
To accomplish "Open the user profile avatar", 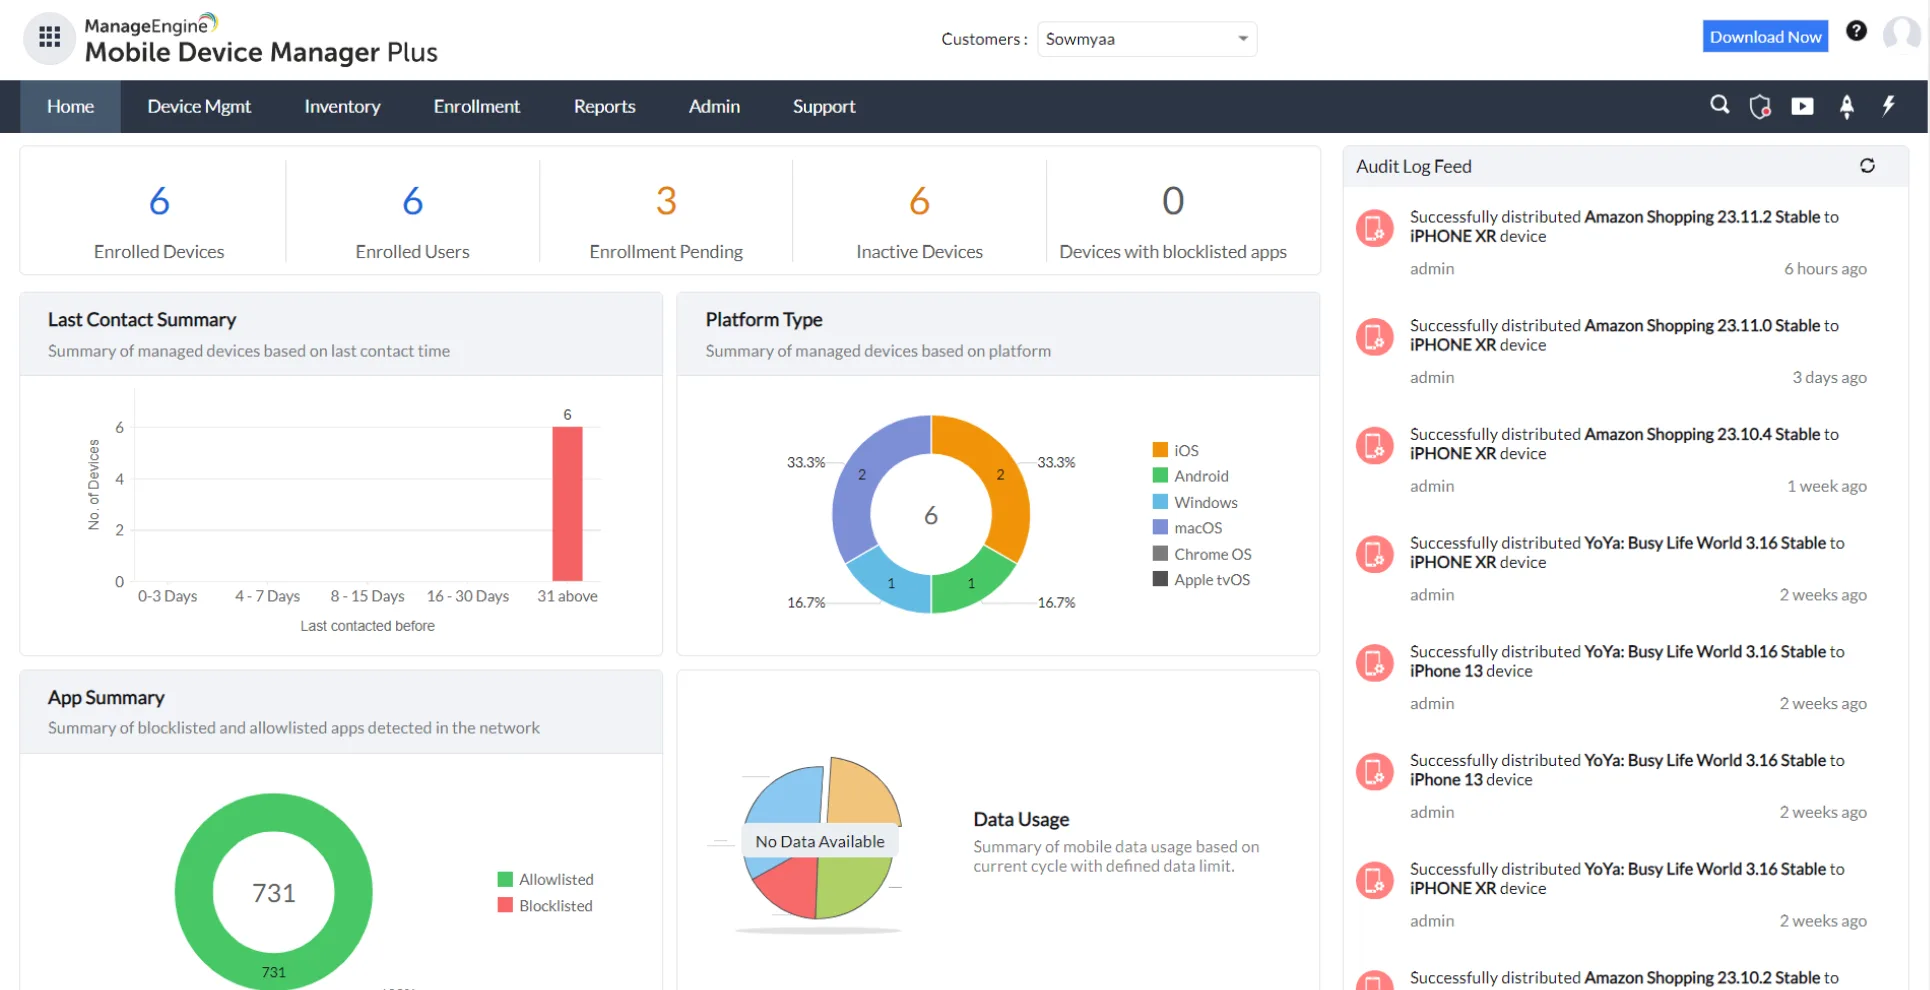I will pos(1900,35).
